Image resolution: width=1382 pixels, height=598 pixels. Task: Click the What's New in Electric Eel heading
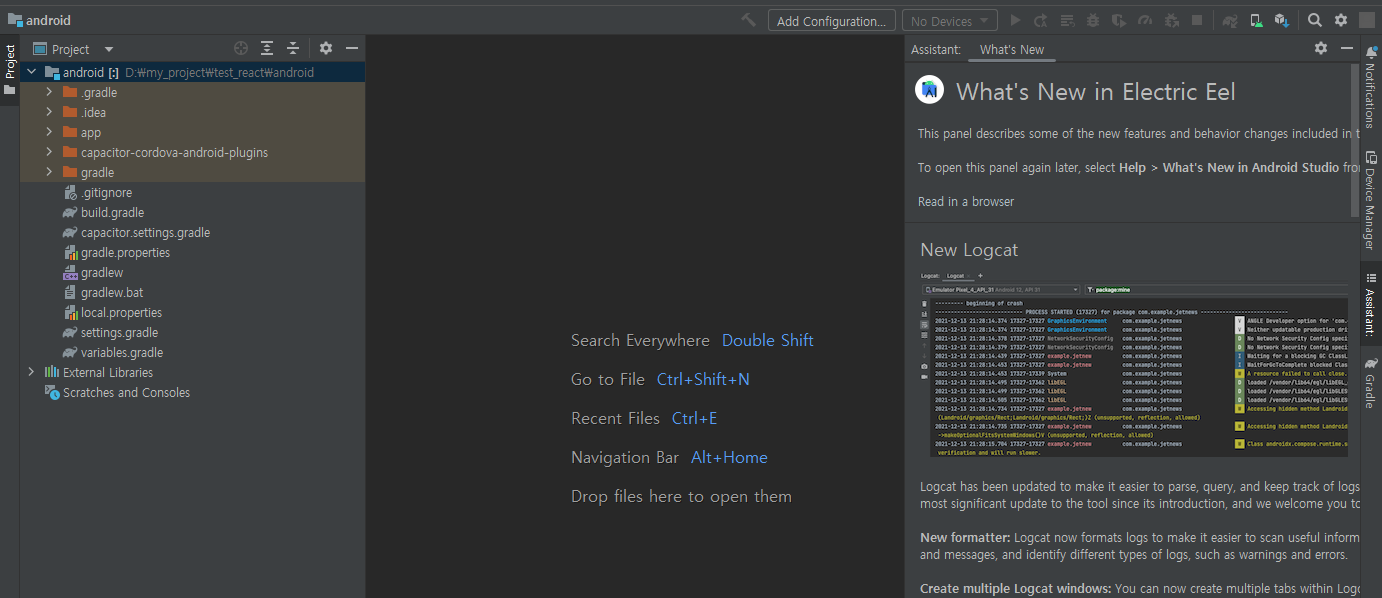[x=1096, y=92]
